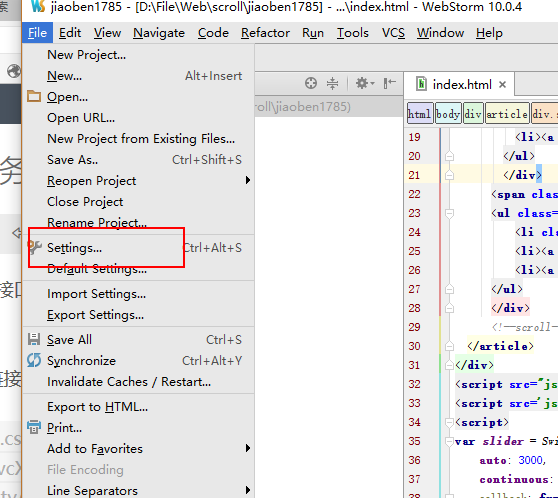Select Close Project menu item
This screenshot has width=558, height=498.
[138, 202]
